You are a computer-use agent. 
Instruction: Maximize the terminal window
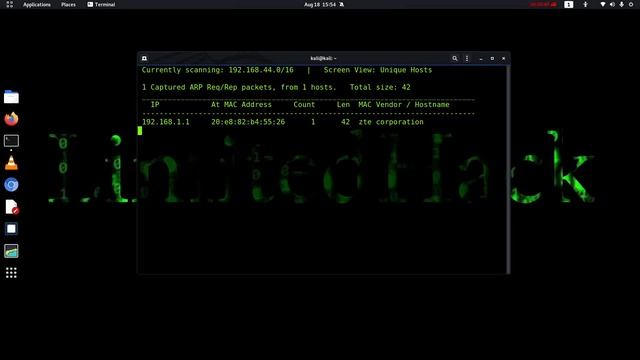point(492,58)
